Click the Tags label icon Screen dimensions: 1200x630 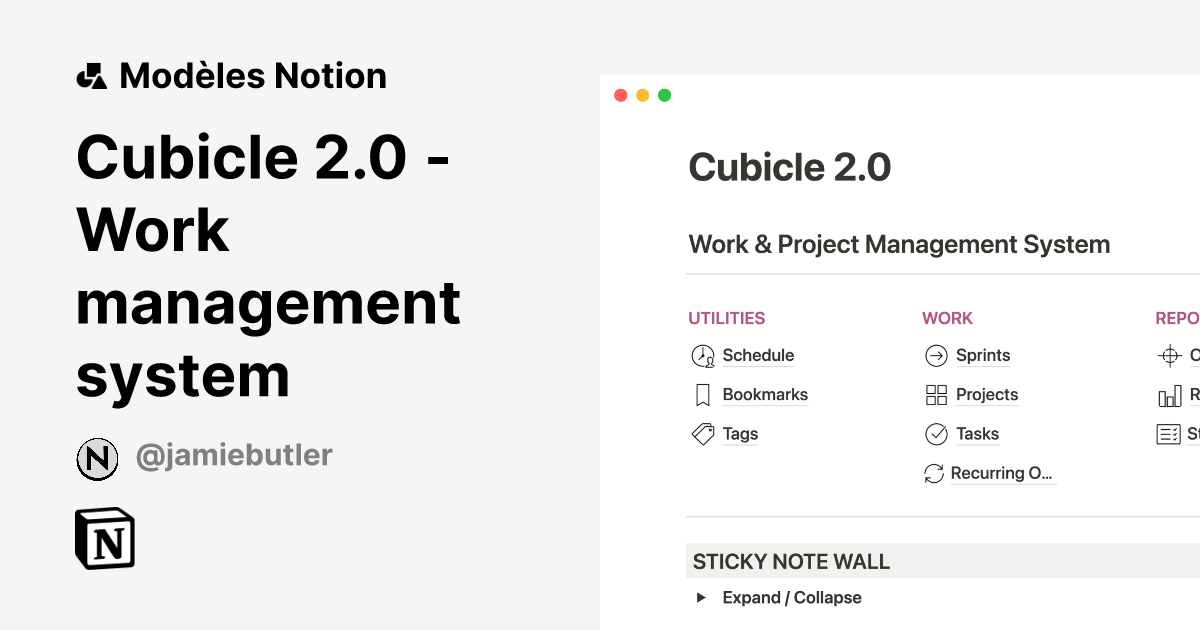(x=703, y=433)
